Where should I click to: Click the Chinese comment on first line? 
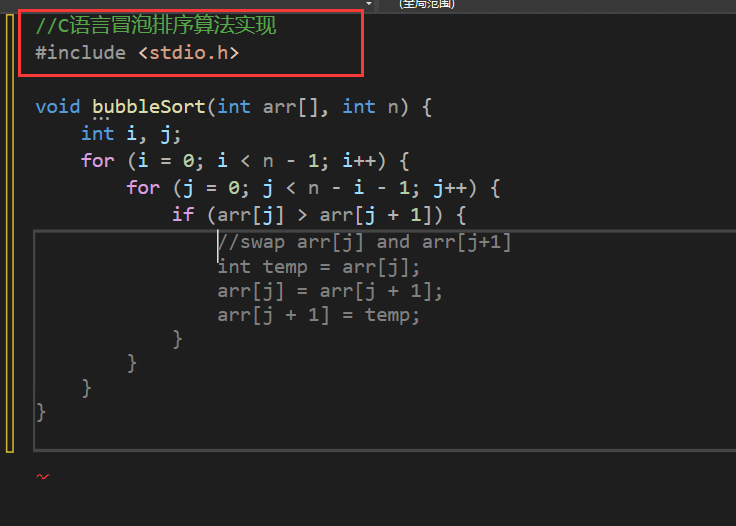point(155,26)
